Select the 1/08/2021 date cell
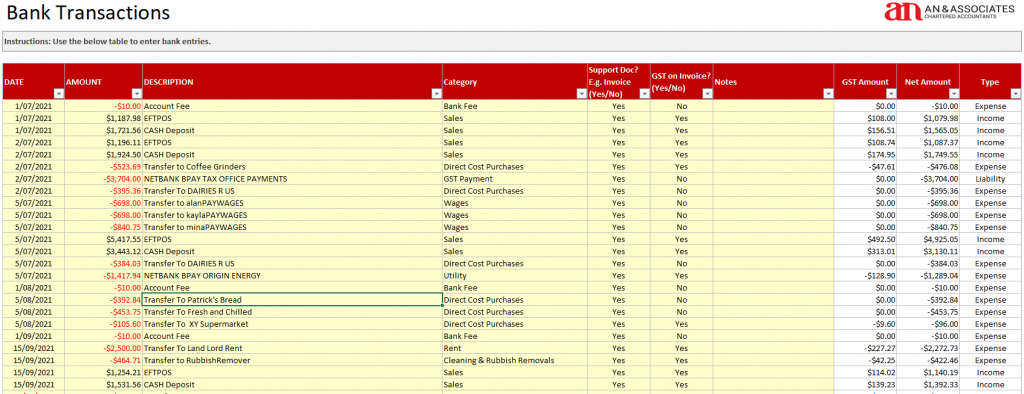This screenshot has height=394, width=1024. tap(33, 287)
